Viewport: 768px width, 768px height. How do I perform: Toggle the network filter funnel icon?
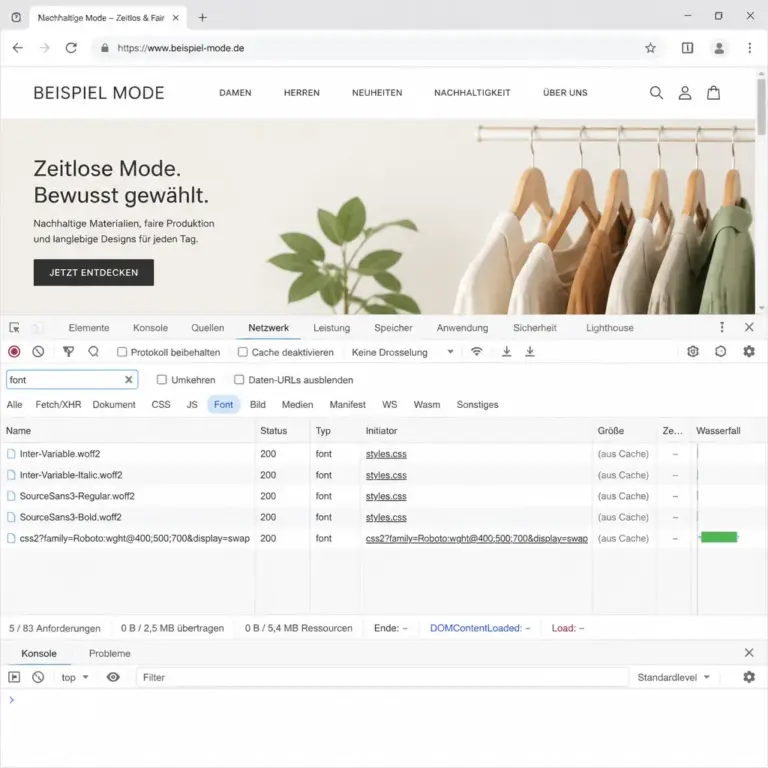click(x=69, y=352)
